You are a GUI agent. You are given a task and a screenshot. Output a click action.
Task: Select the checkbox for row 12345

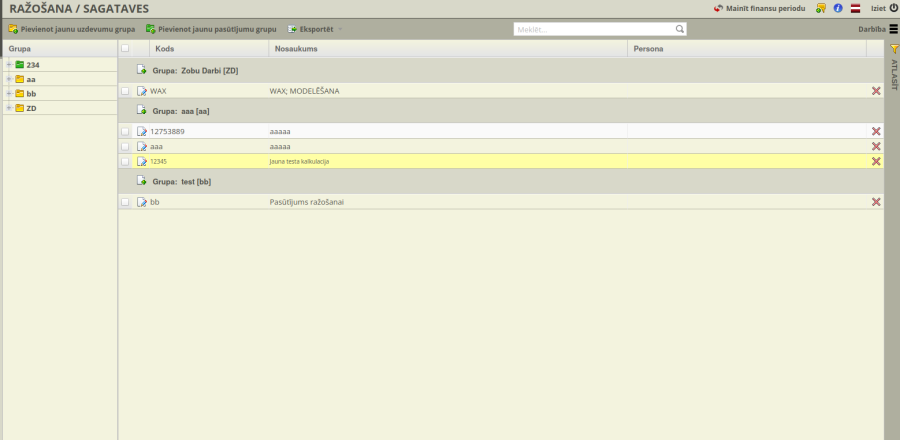[x=125, y=161]
